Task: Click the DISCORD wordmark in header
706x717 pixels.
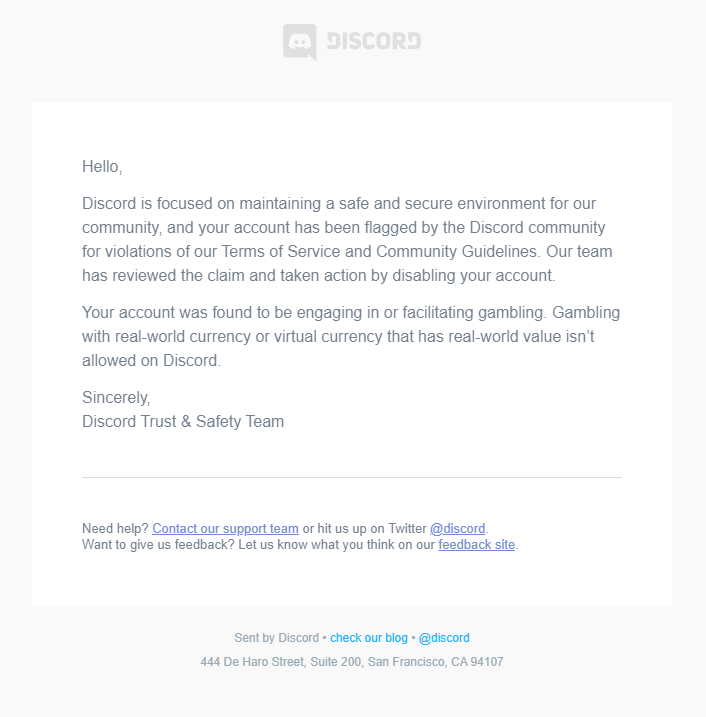Action: pyautogui.click(x=374, y=41)
